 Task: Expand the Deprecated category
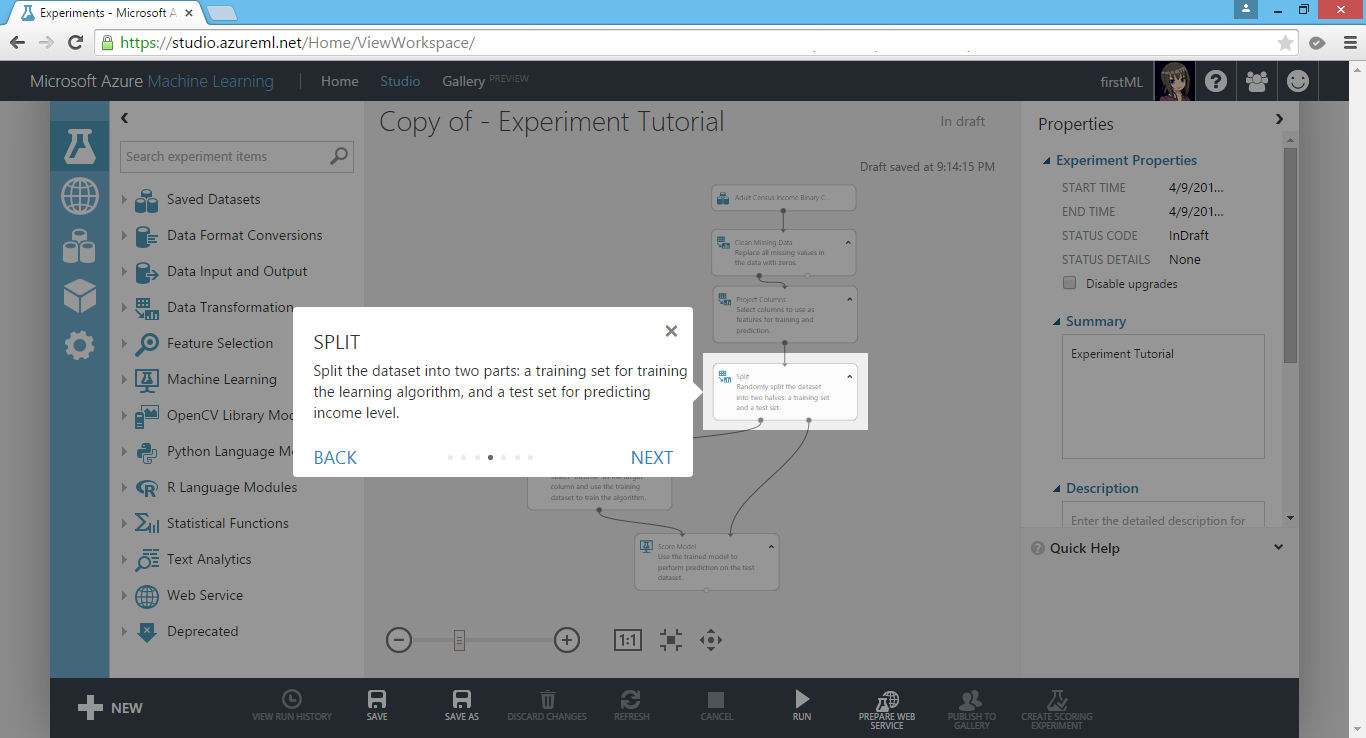[125, 631]
